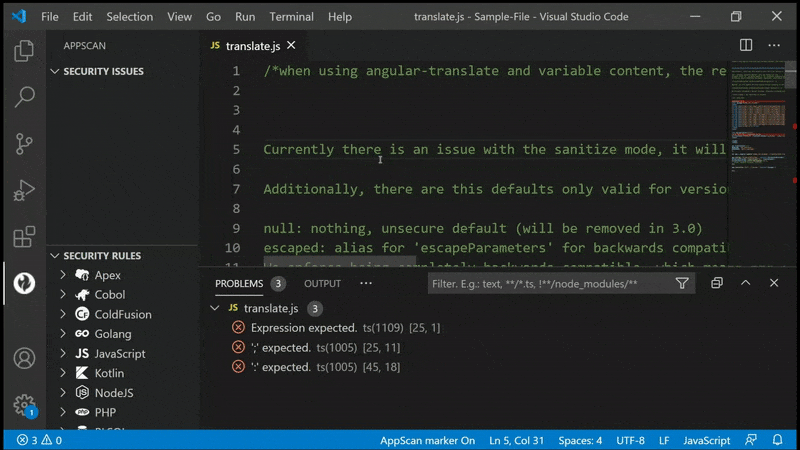Select the AppScan activity bar icon

coord(24,283)
